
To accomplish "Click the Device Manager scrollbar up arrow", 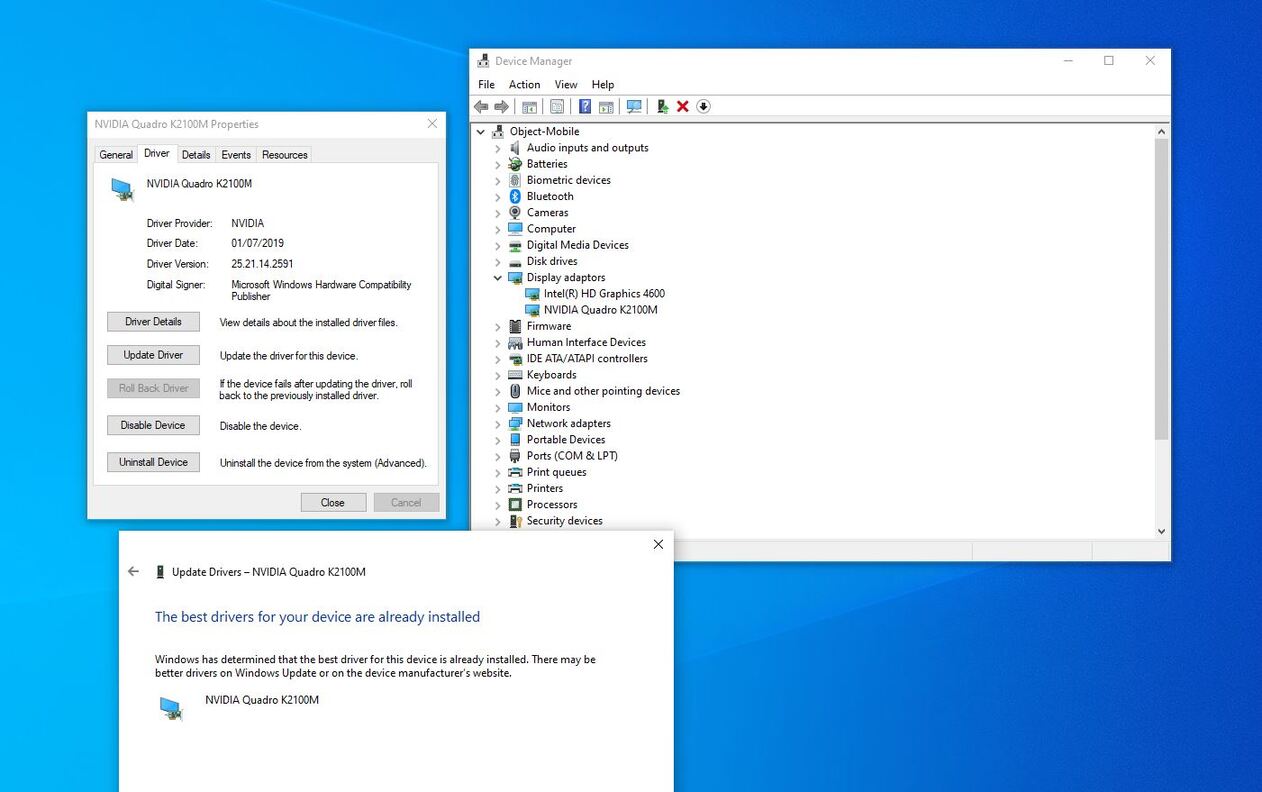I will click(1161, 132).
